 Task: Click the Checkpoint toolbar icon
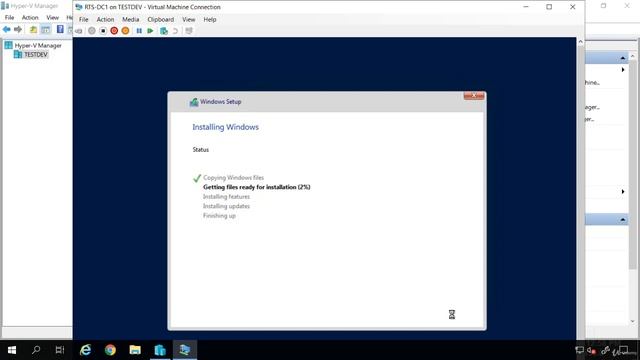(x=164, y=31)
